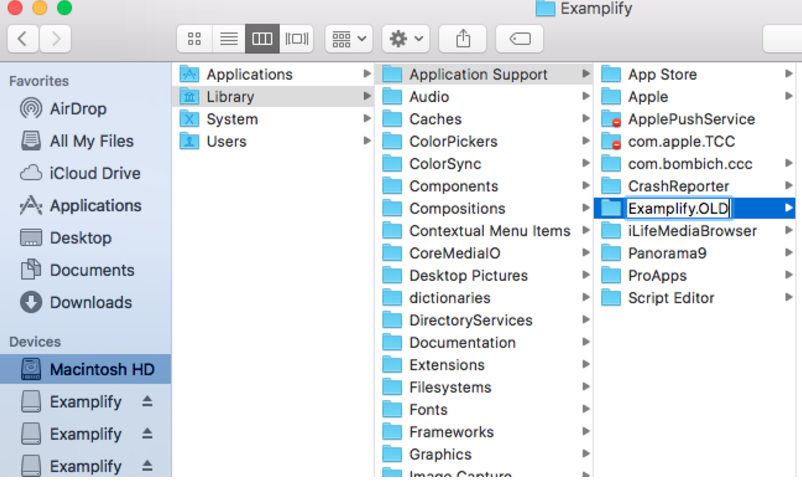The width and height of the screenshot is (802, 500).
Task: Select the Script Editor folder
Action: coord(696,298)
